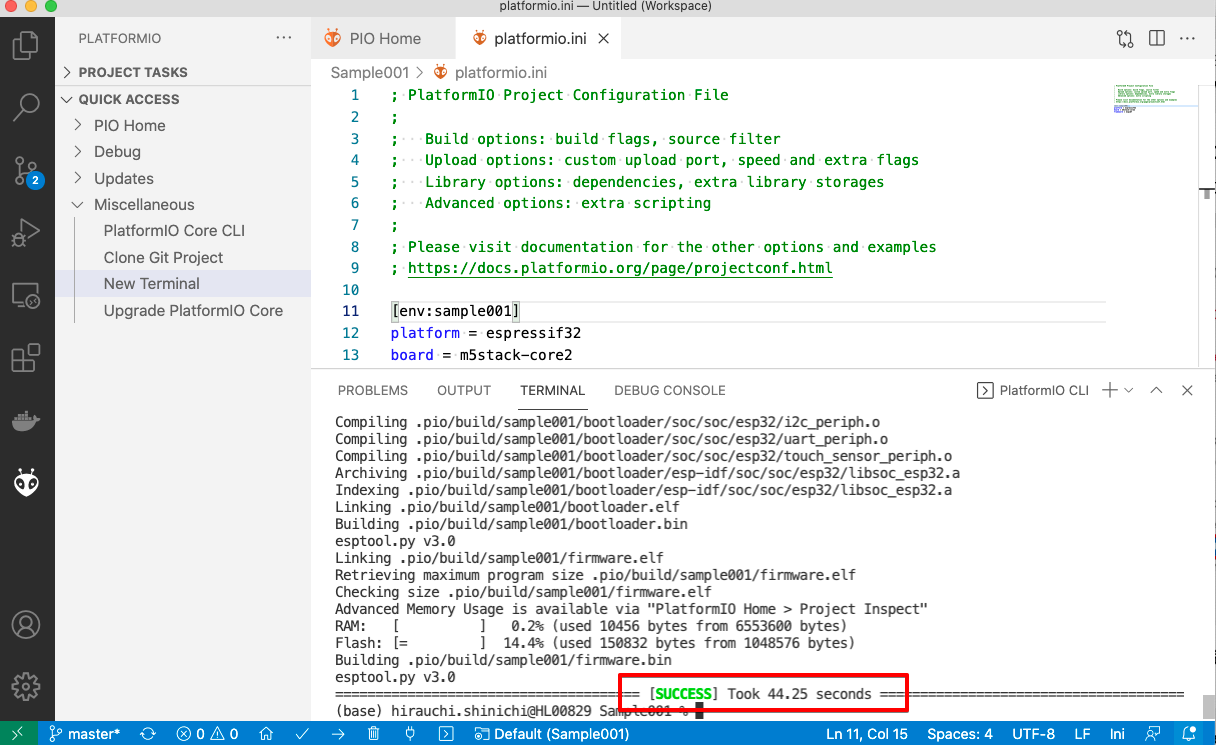1216x745 pixels.
Task: Toggle notifications from the status bar bell
Action: click(1190, 733)
